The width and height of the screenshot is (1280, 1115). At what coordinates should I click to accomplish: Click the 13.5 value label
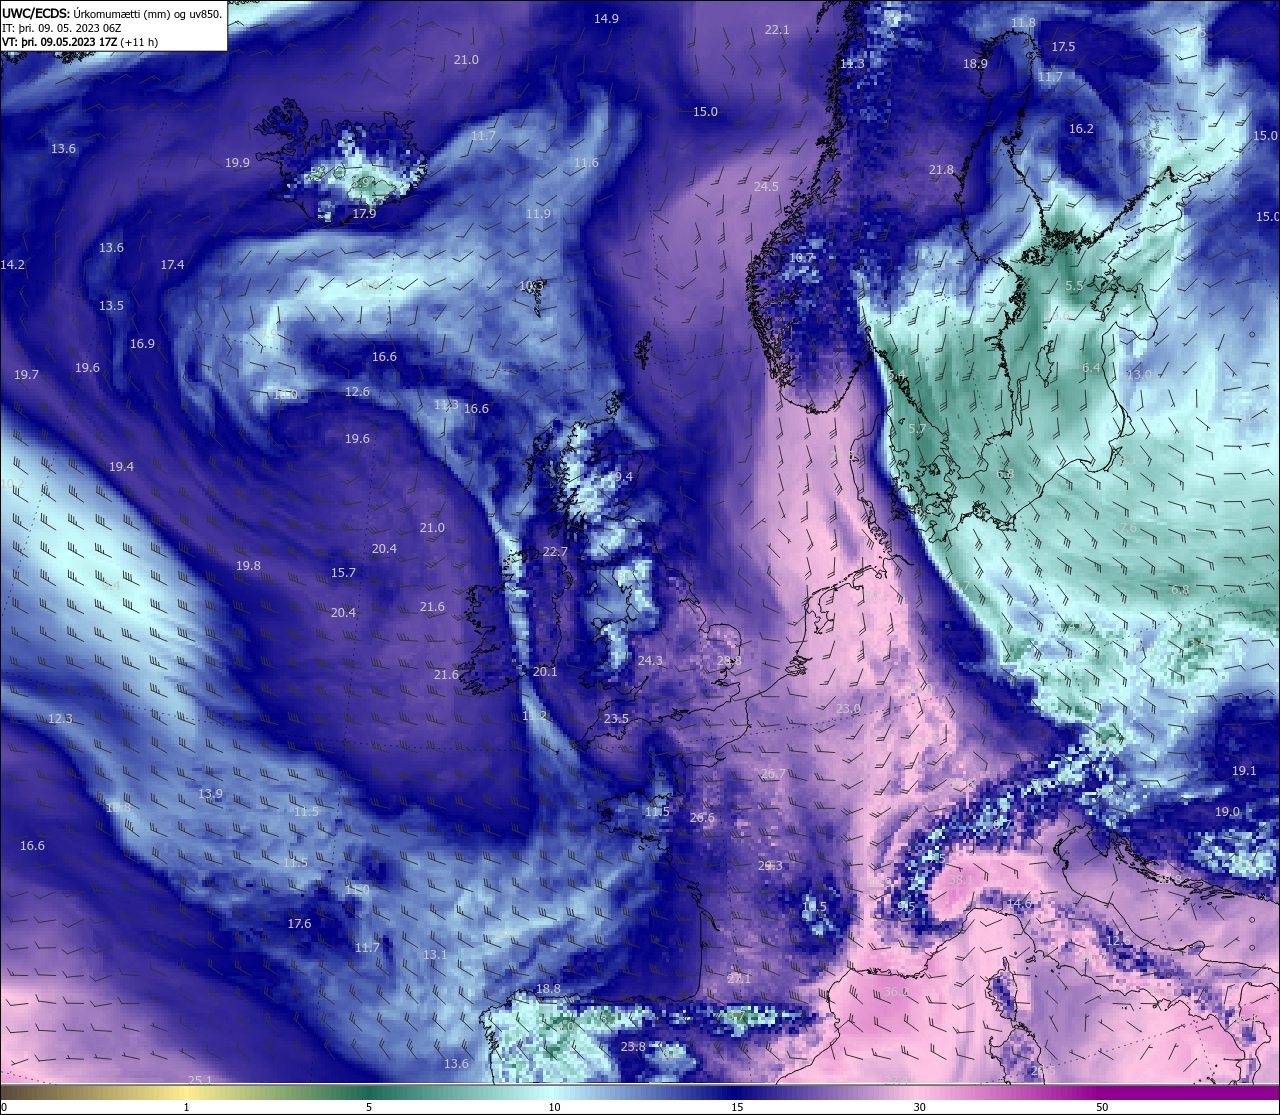(x=111, y=306)
